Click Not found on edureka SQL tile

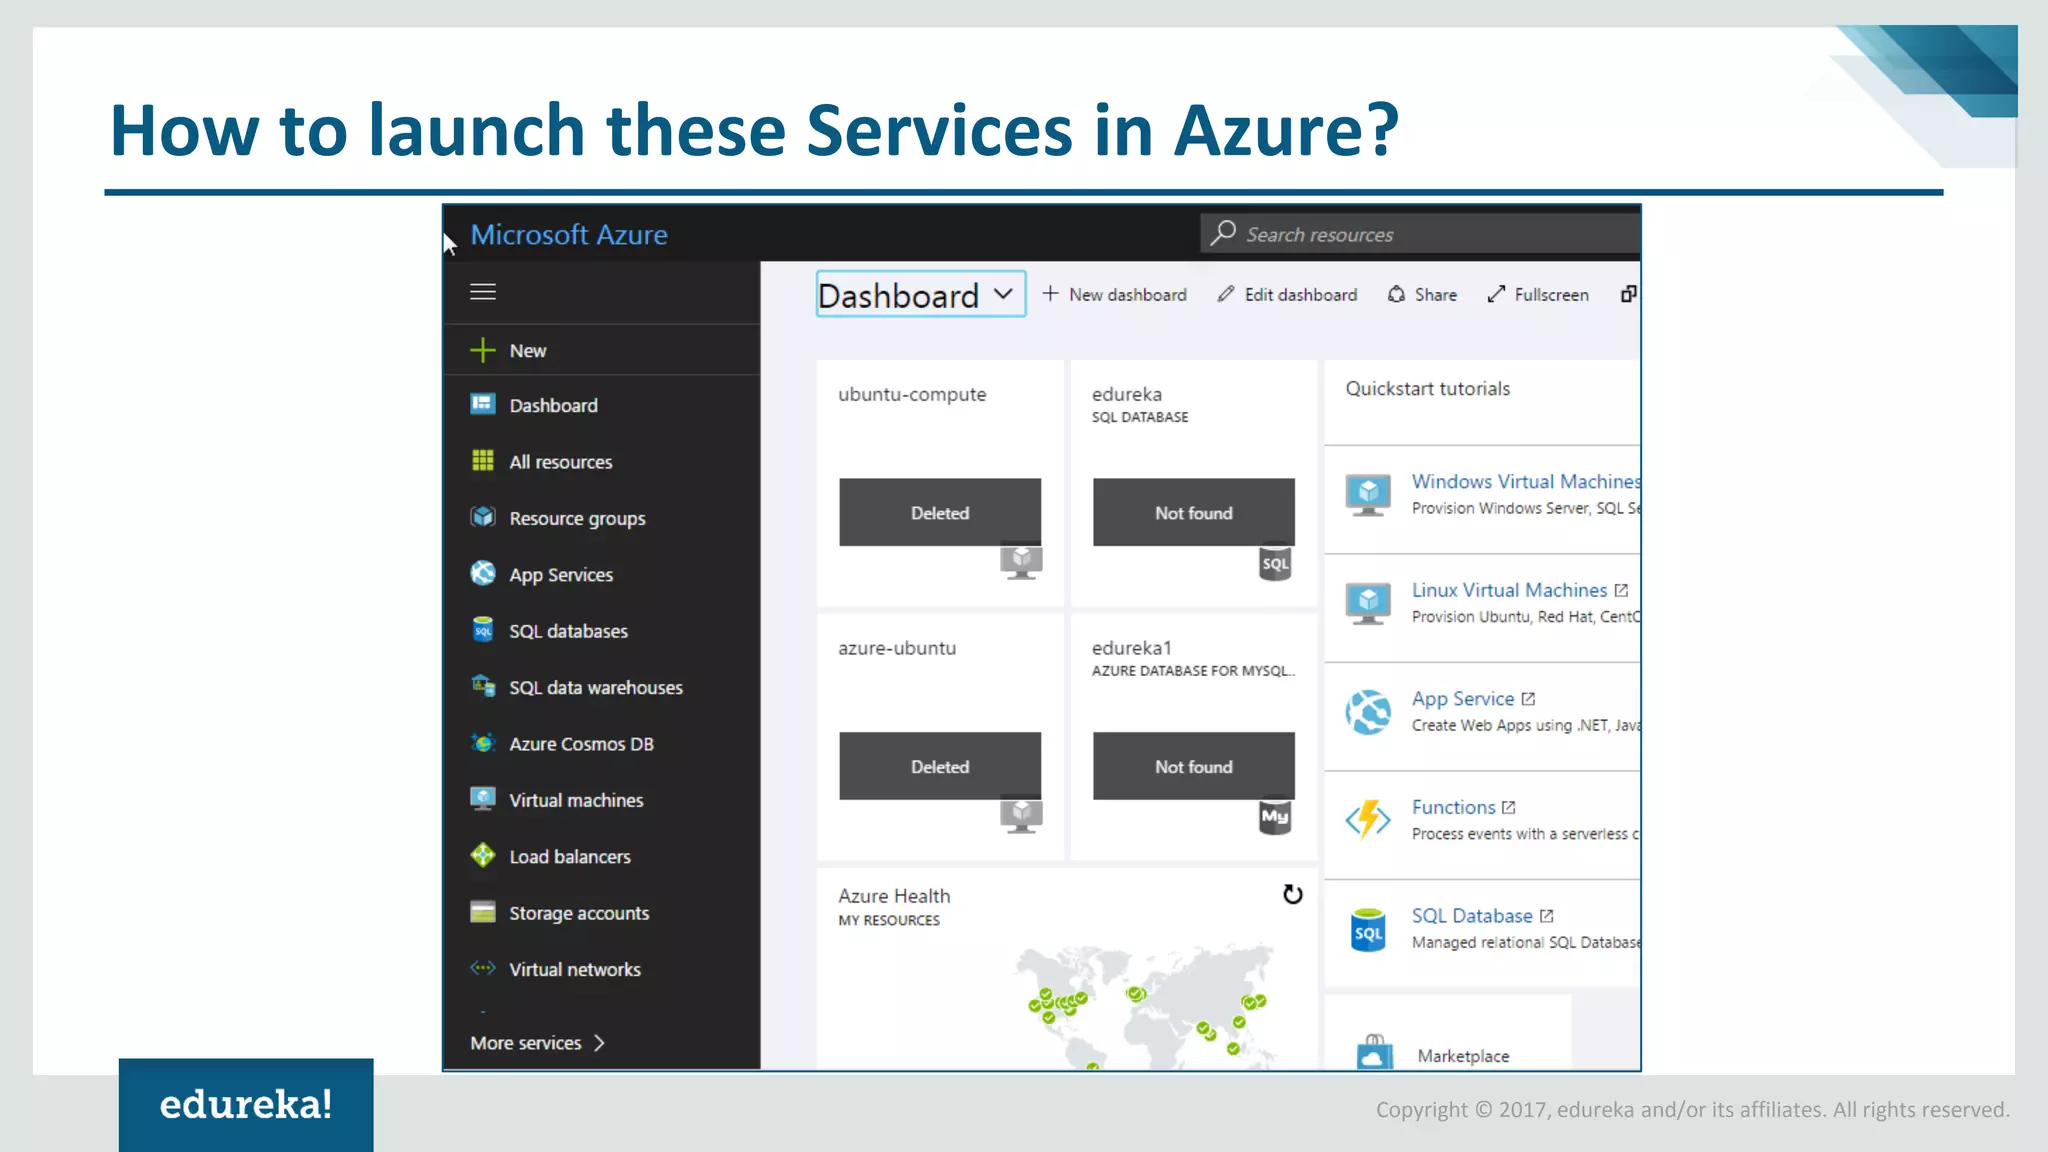[x=1194, y=512]
